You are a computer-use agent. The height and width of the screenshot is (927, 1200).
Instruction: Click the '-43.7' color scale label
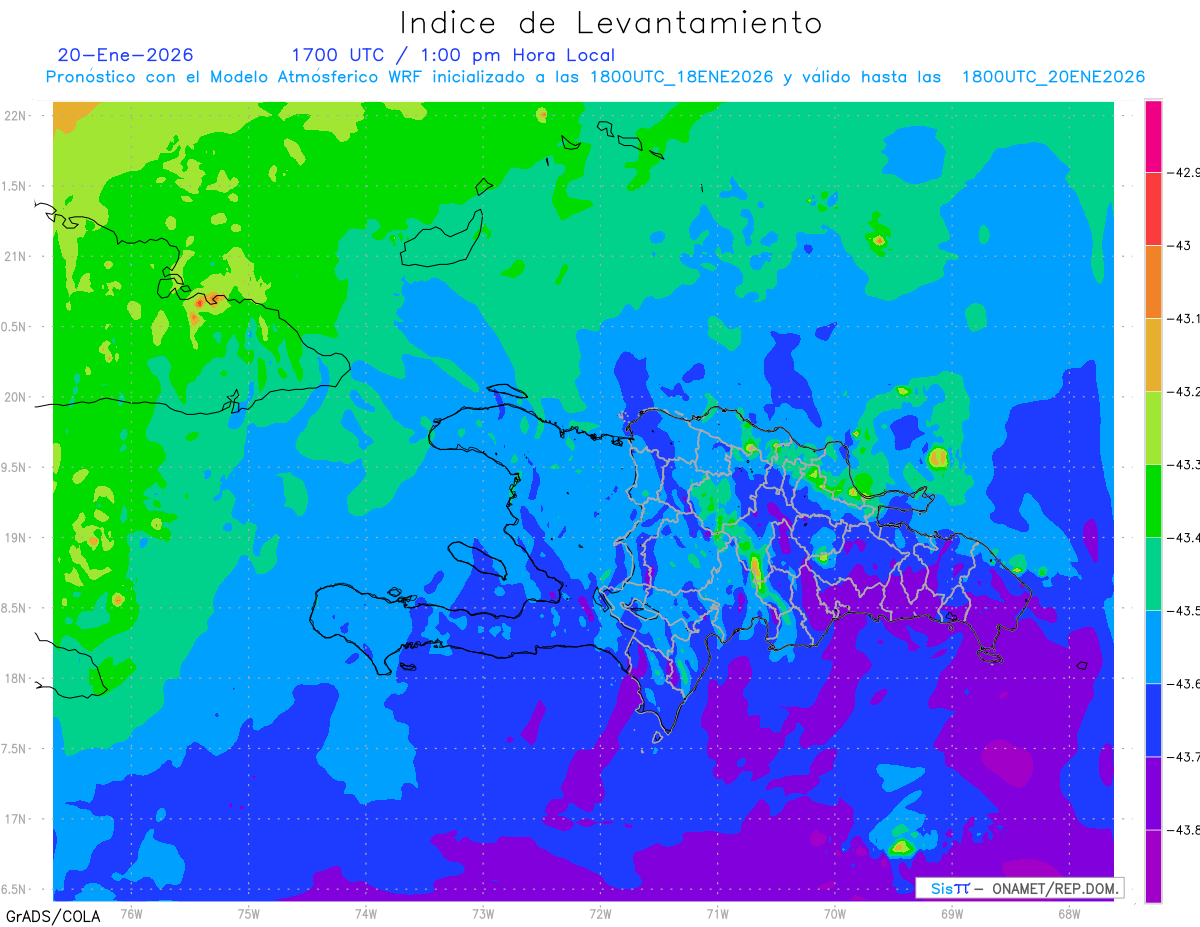pos(1184,757)
